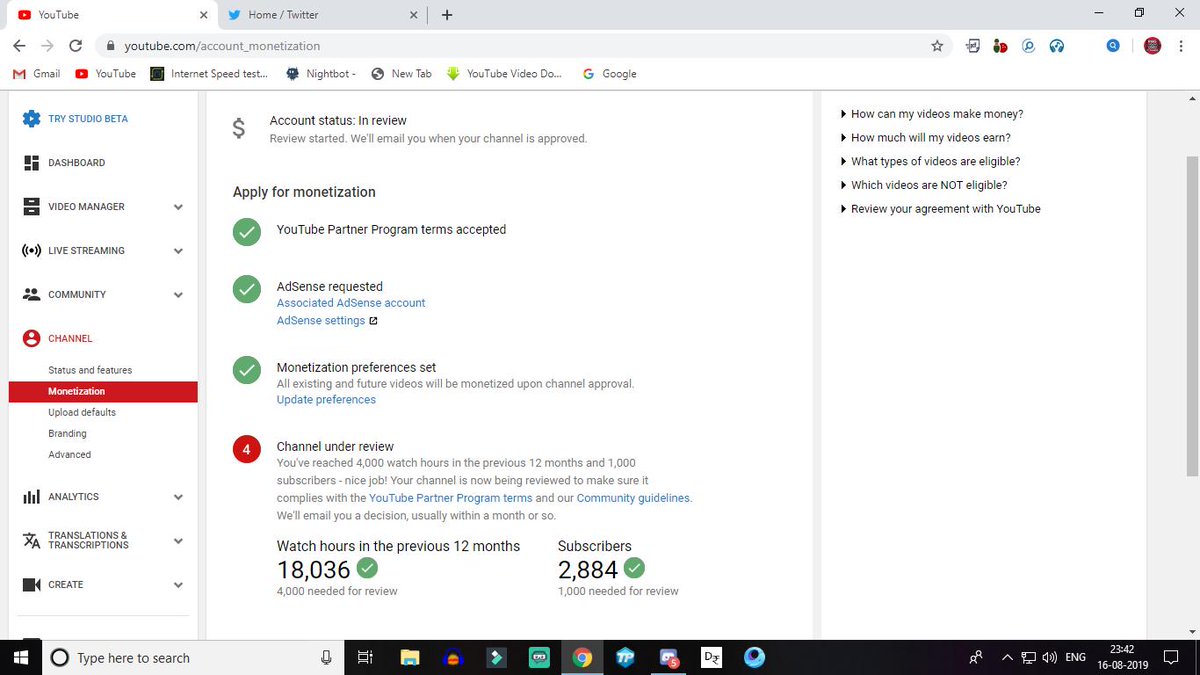Click the Translations & Transcriptions icon
Screen dimensions: 1200x675
tap(31, 540)
